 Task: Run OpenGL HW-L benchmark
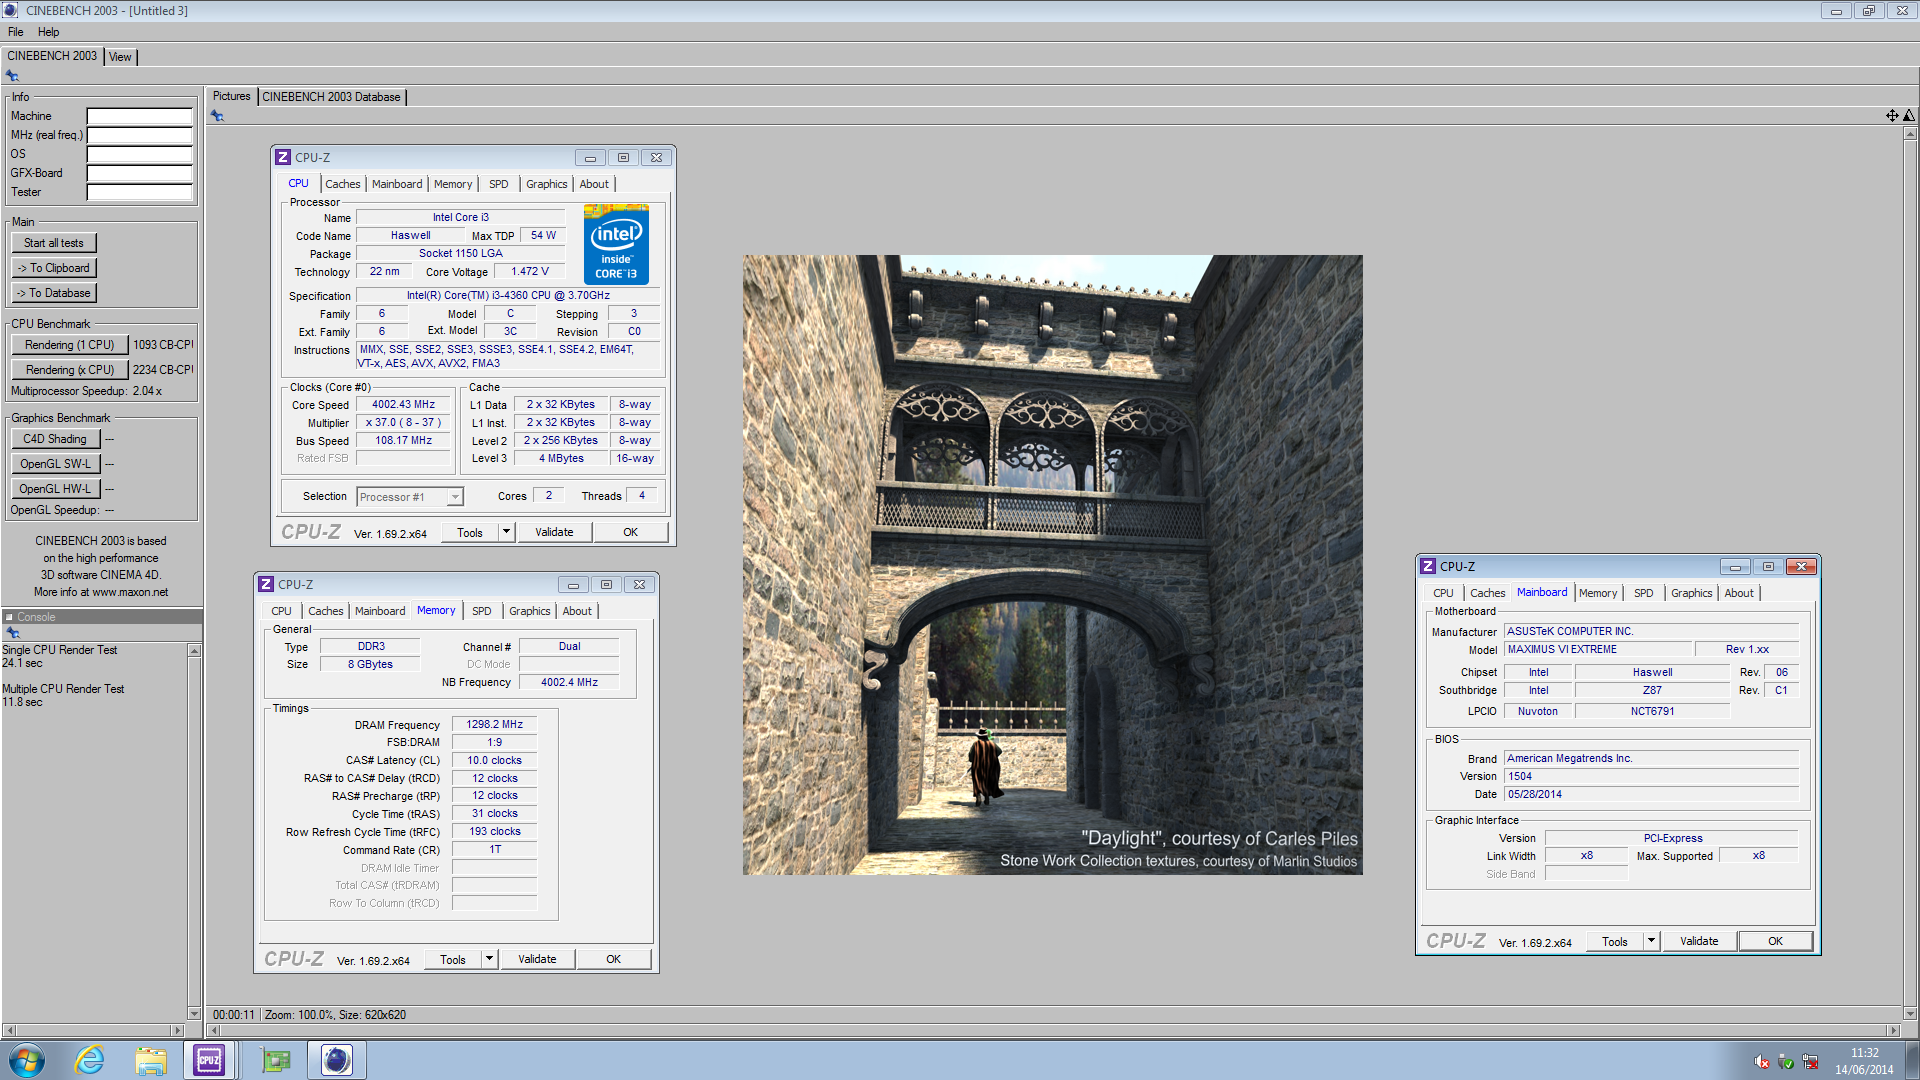click(x=56, y=489)
